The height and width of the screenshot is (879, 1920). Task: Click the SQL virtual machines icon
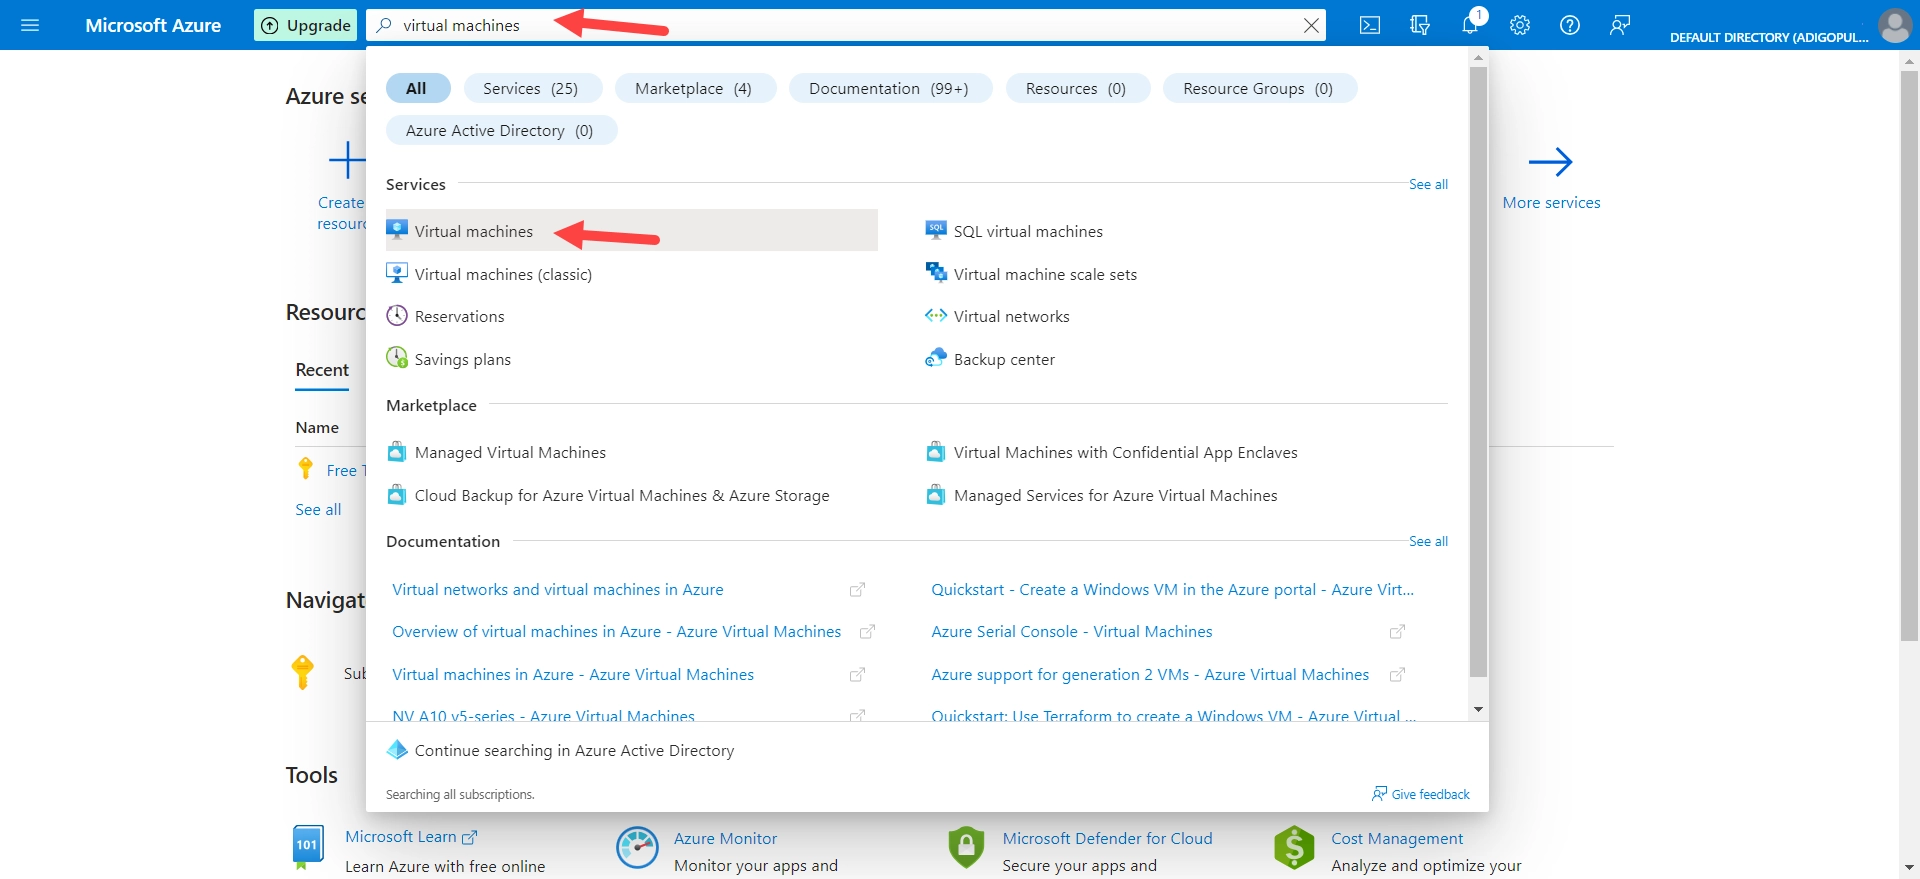tap(936, 230)
